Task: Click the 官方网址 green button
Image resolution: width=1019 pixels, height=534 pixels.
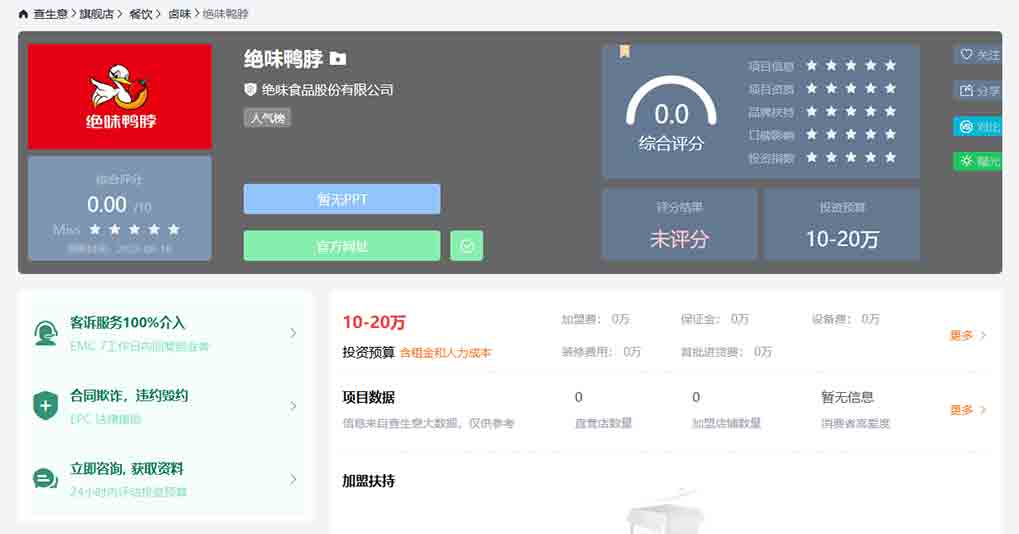Action: tap(341, 246)
